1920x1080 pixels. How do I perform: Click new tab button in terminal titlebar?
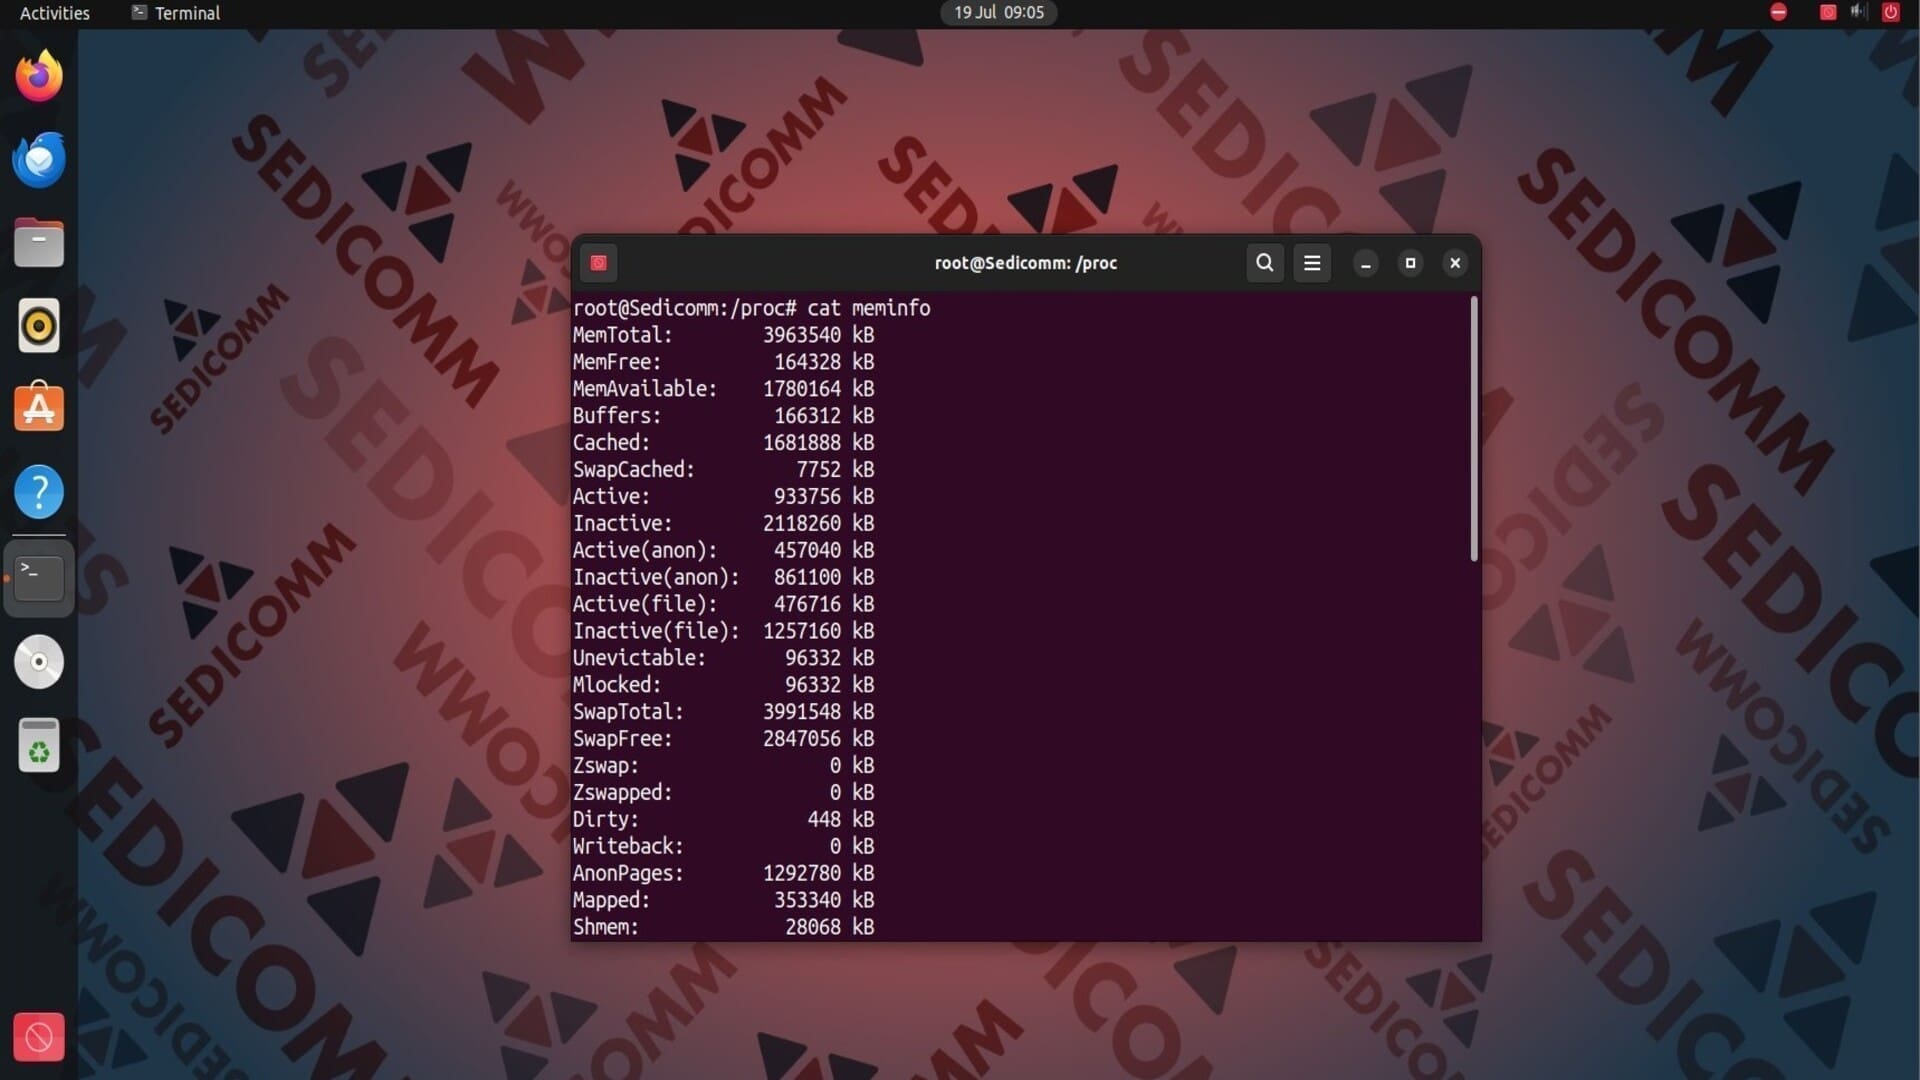[x=599, y=263]
